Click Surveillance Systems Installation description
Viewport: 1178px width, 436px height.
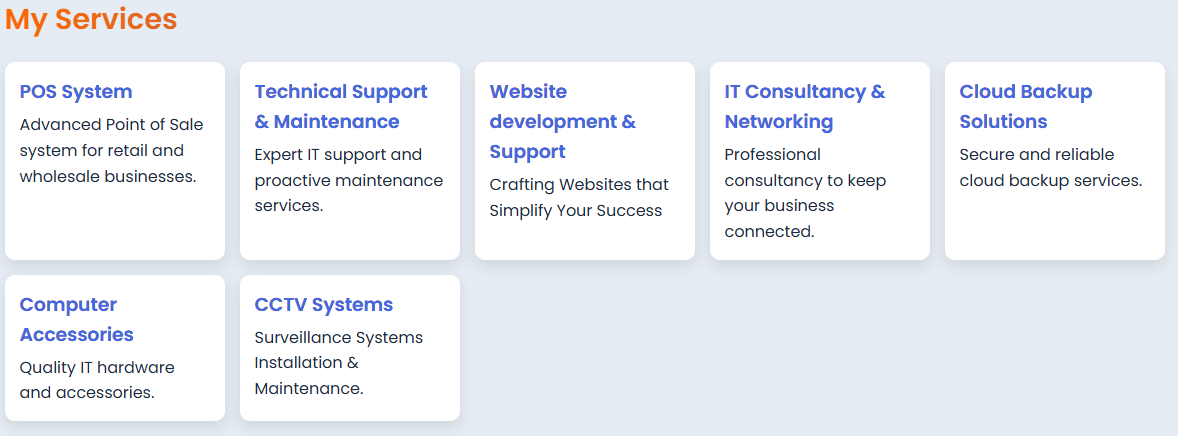tap(339, 363)
